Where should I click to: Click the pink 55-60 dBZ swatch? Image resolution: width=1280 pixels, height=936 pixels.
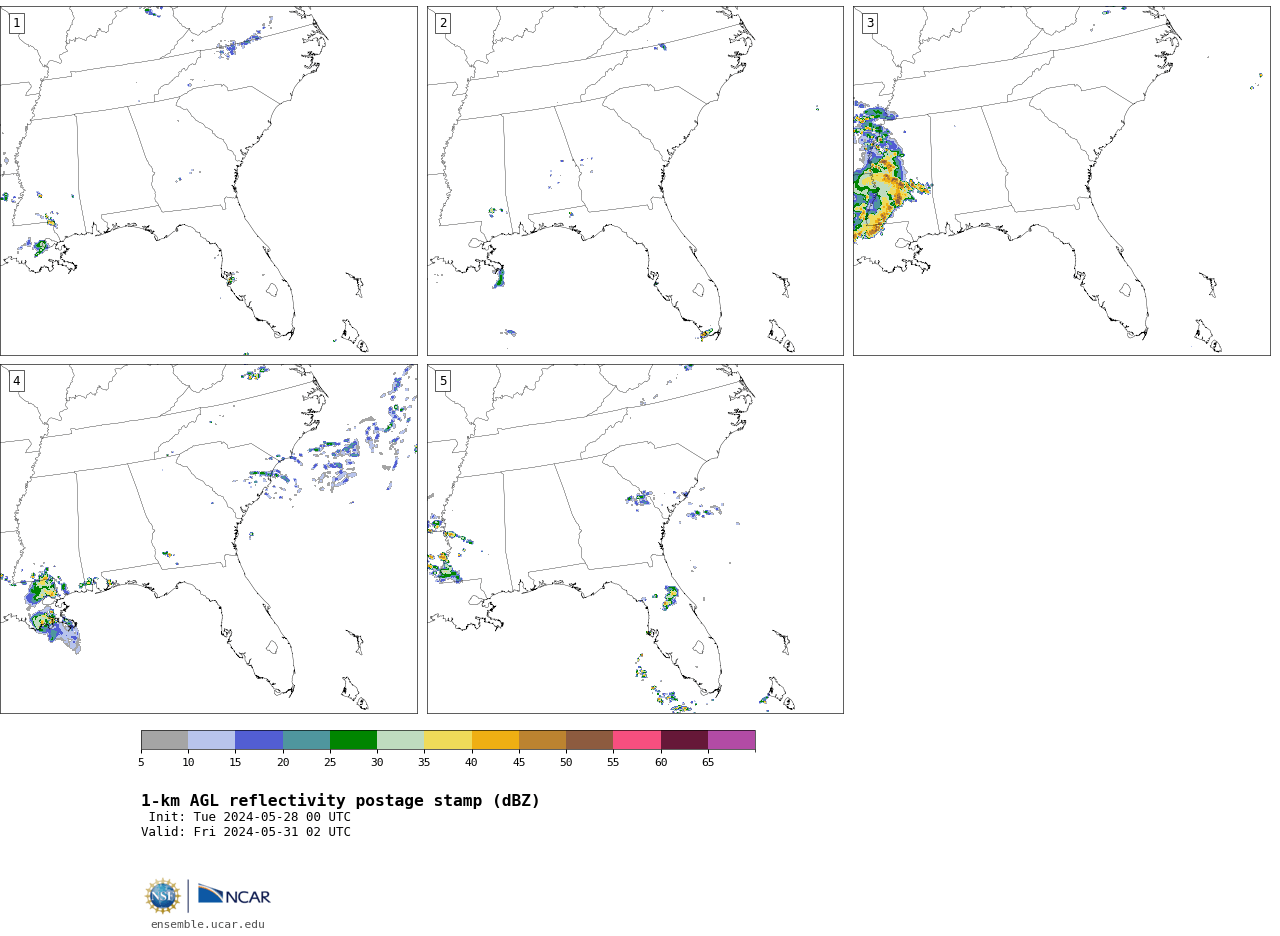[x=637, y=740]
